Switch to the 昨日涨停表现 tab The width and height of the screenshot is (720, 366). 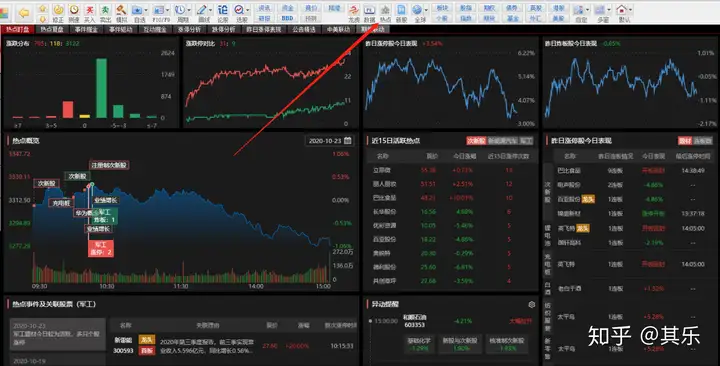click(264, 29)
